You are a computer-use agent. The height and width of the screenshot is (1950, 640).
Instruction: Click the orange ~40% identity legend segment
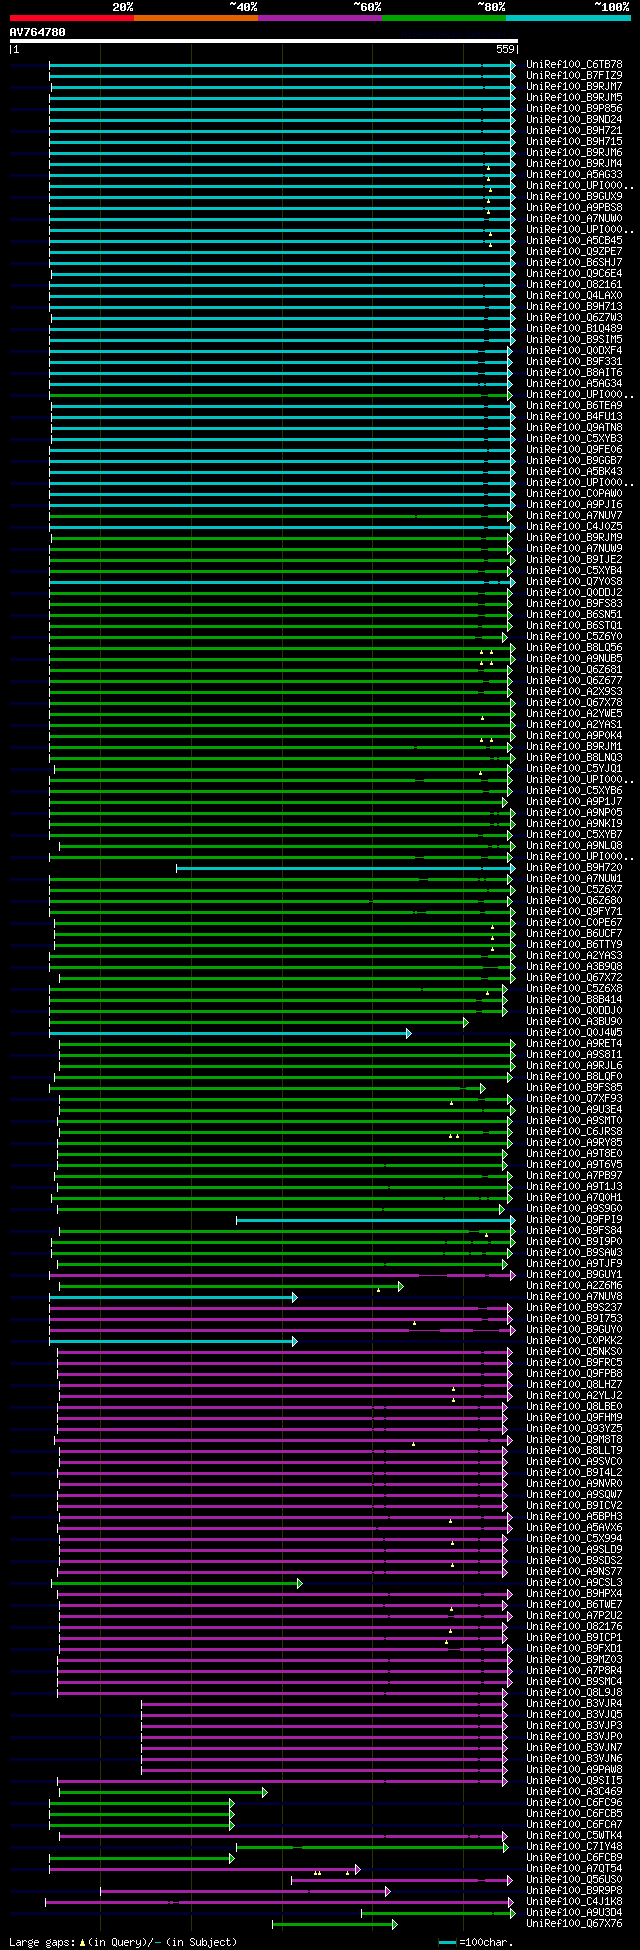pyautogui.click(x=195, y=18)
